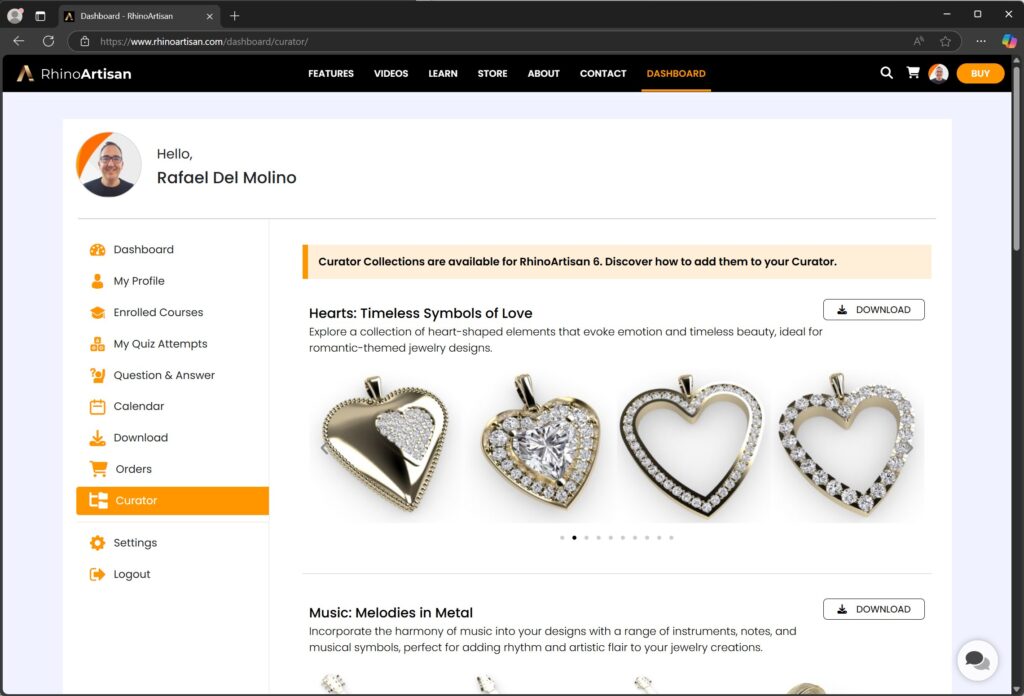Go to My Profile link

pyautogui.click(x=139, y=281)
